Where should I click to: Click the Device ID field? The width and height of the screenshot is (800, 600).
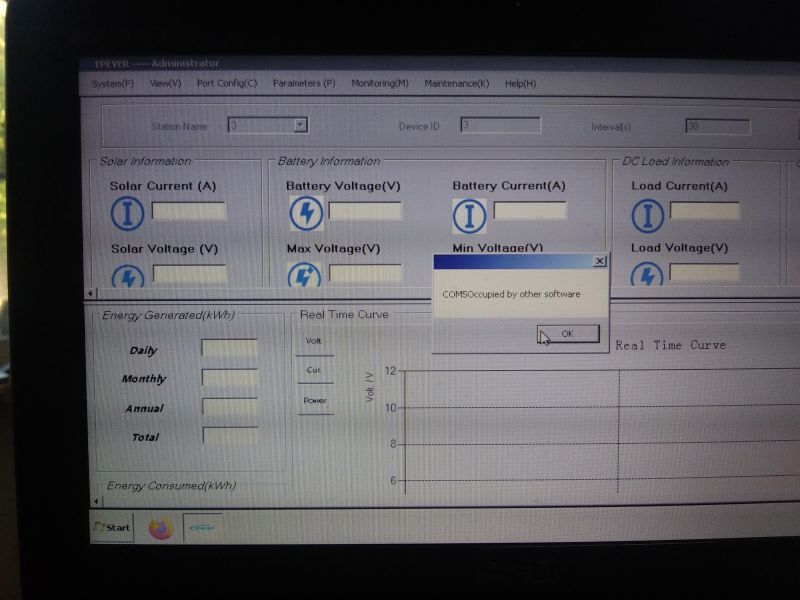click(500, 125)
